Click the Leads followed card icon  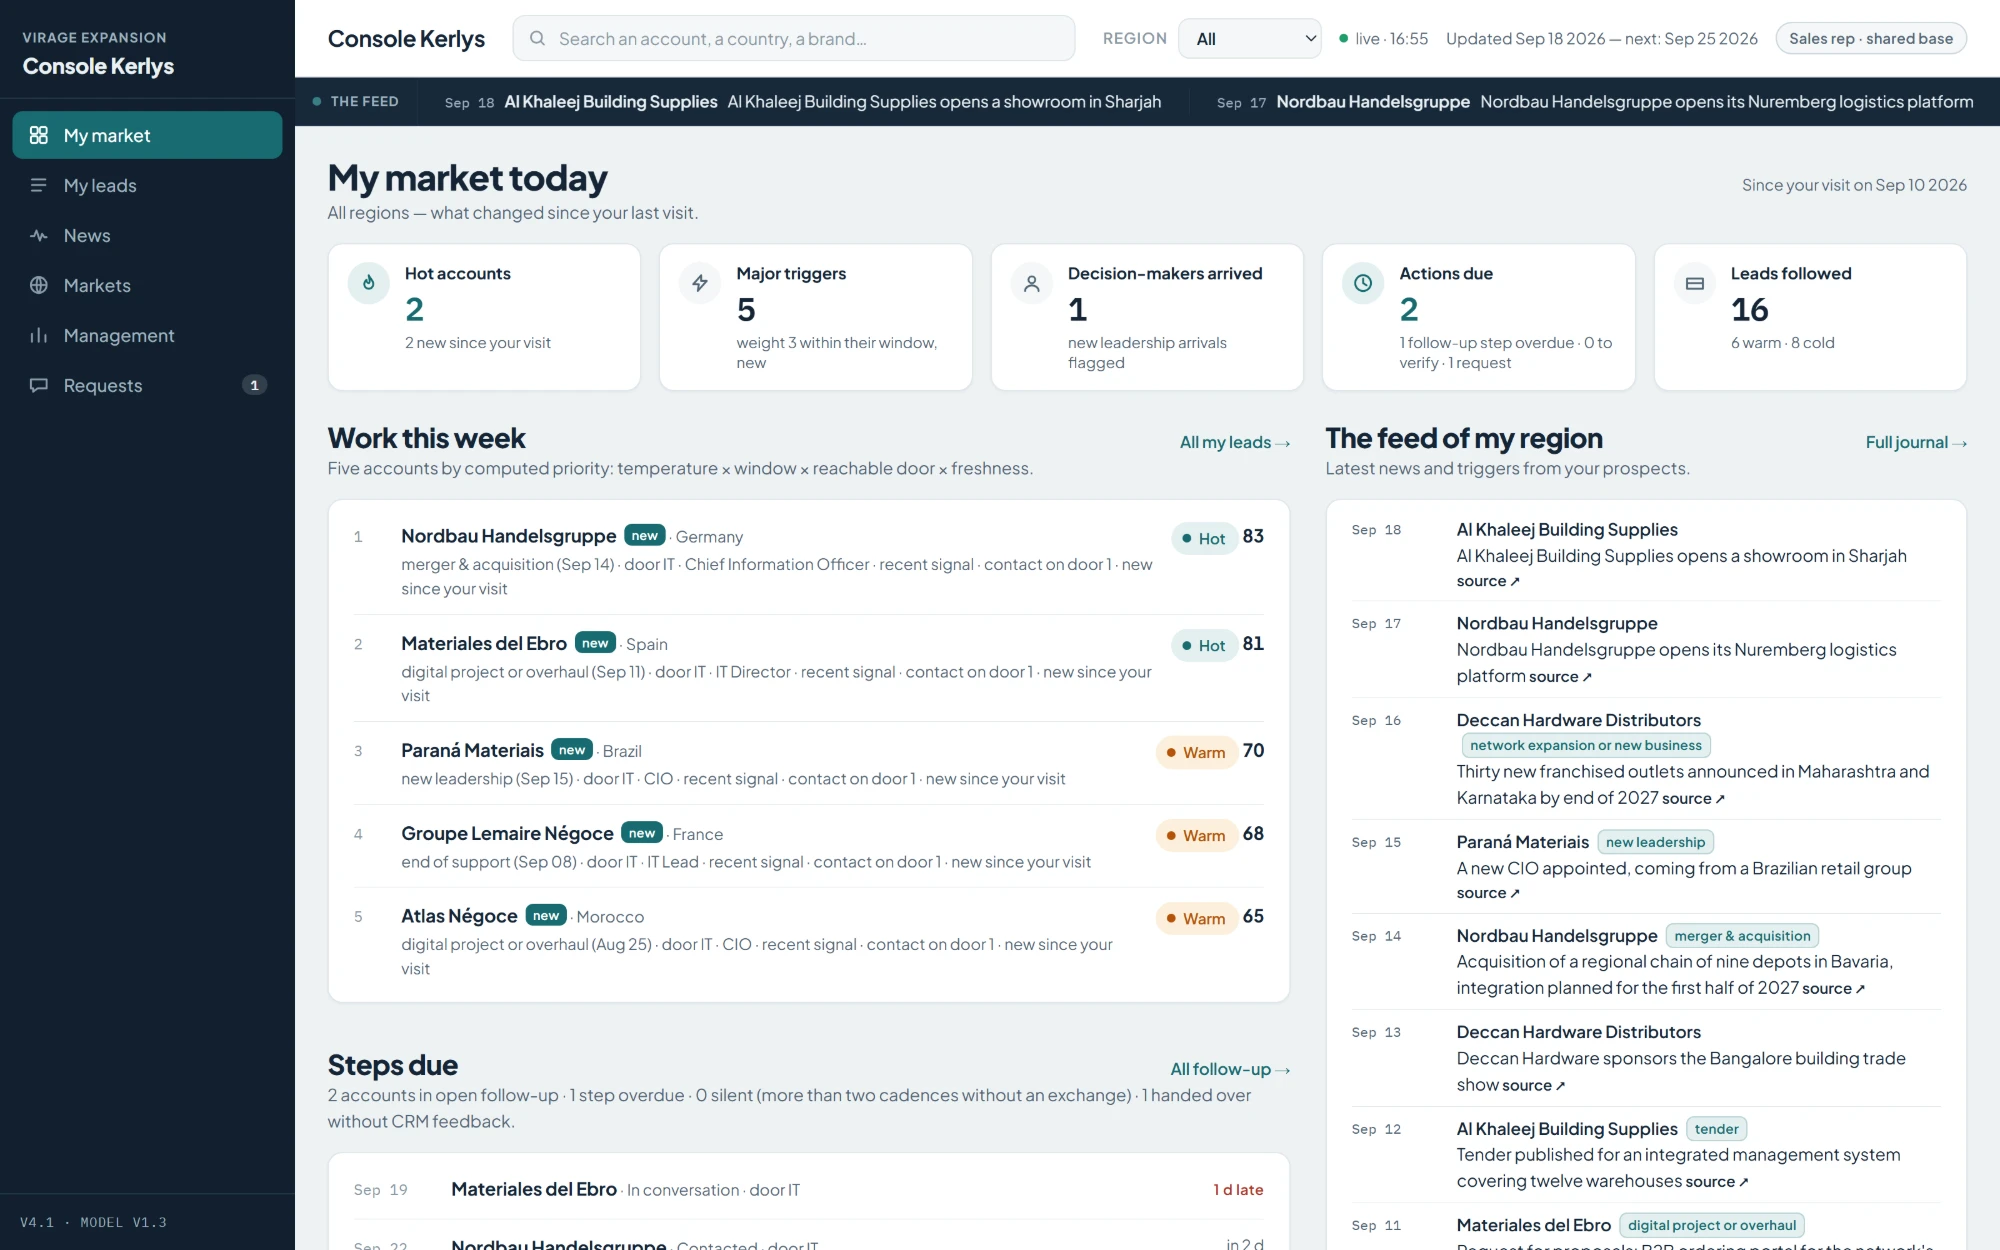[1695, 283]
